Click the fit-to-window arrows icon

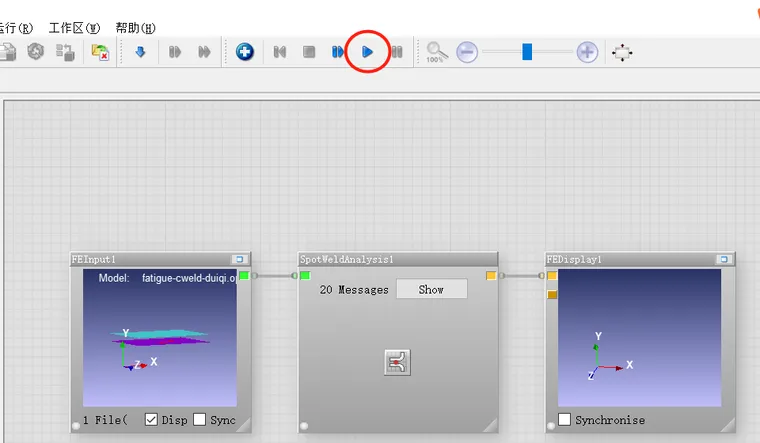(x=622, y=52)
